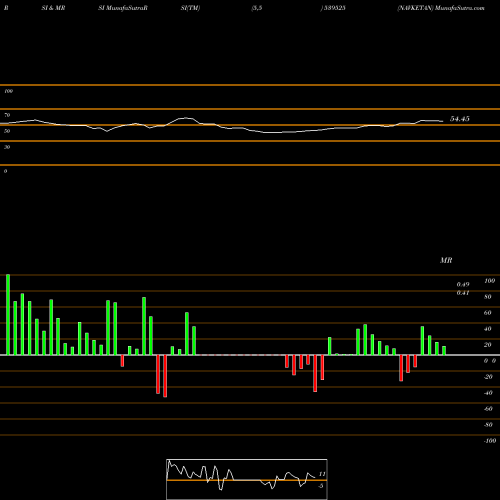The width and height of the screenshot is (500, 500).
Task: Select the 0.41 value beside the MR panel
Action: [x=463, y=293]
